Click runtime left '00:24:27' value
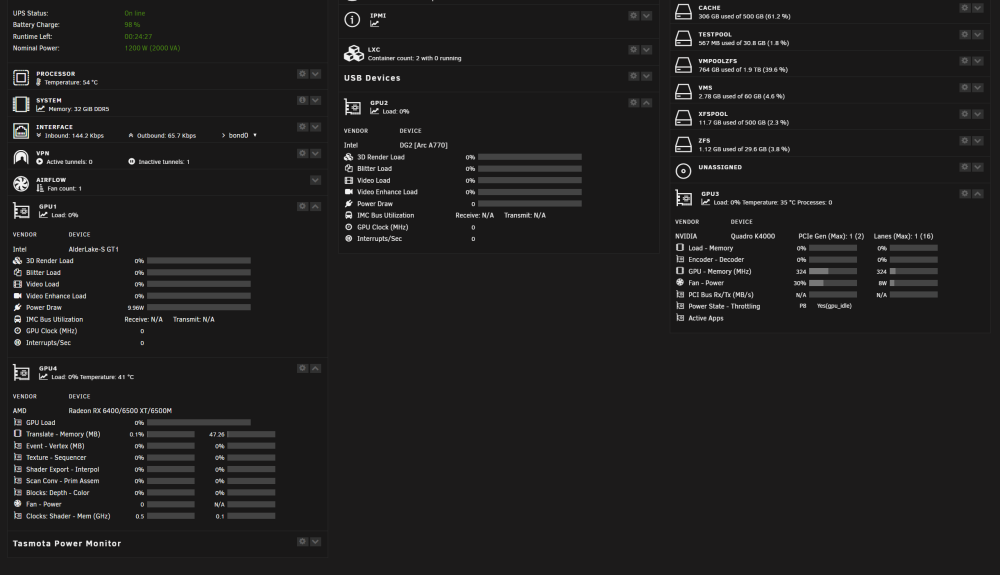 click(138, 37)
